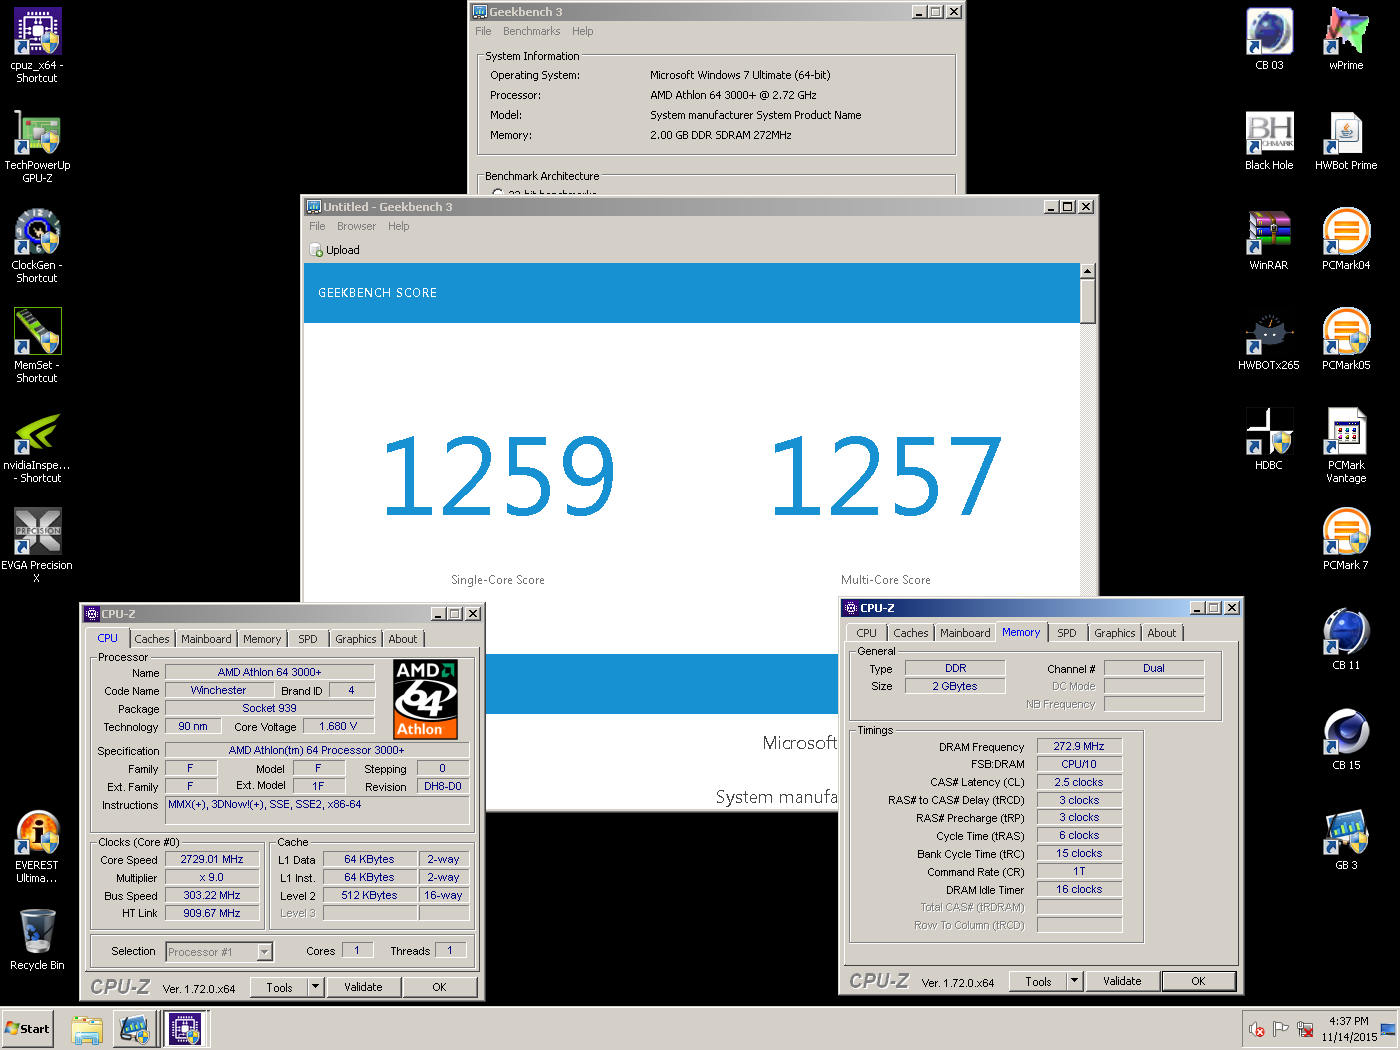Open the Help menu in Untitled Geekbench window
Screen dimensions: 1400x1050
click(x=398, y=226)
